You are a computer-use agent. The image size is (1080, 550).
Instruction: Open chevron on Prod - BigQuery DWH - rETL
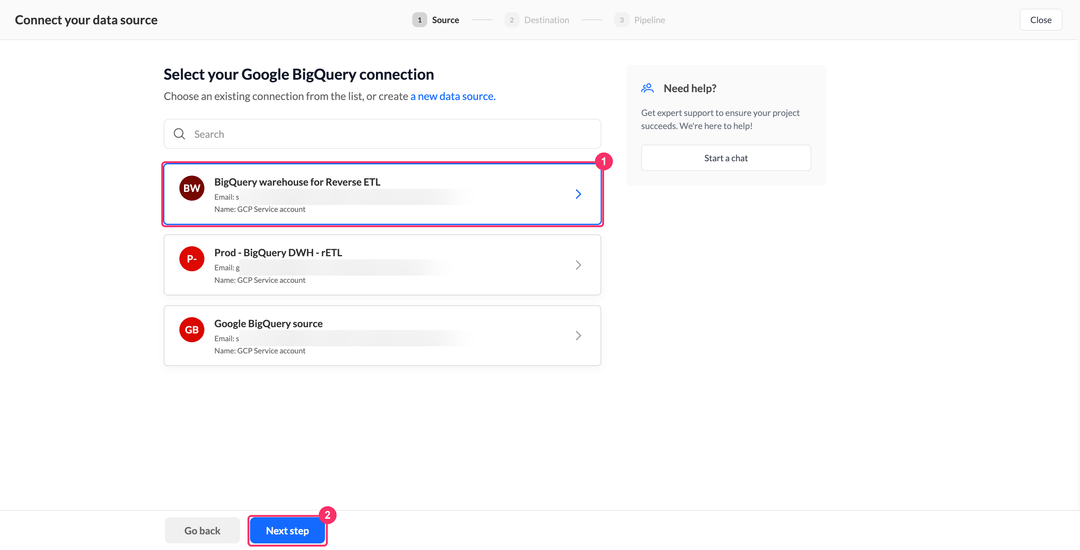[578, 265]
